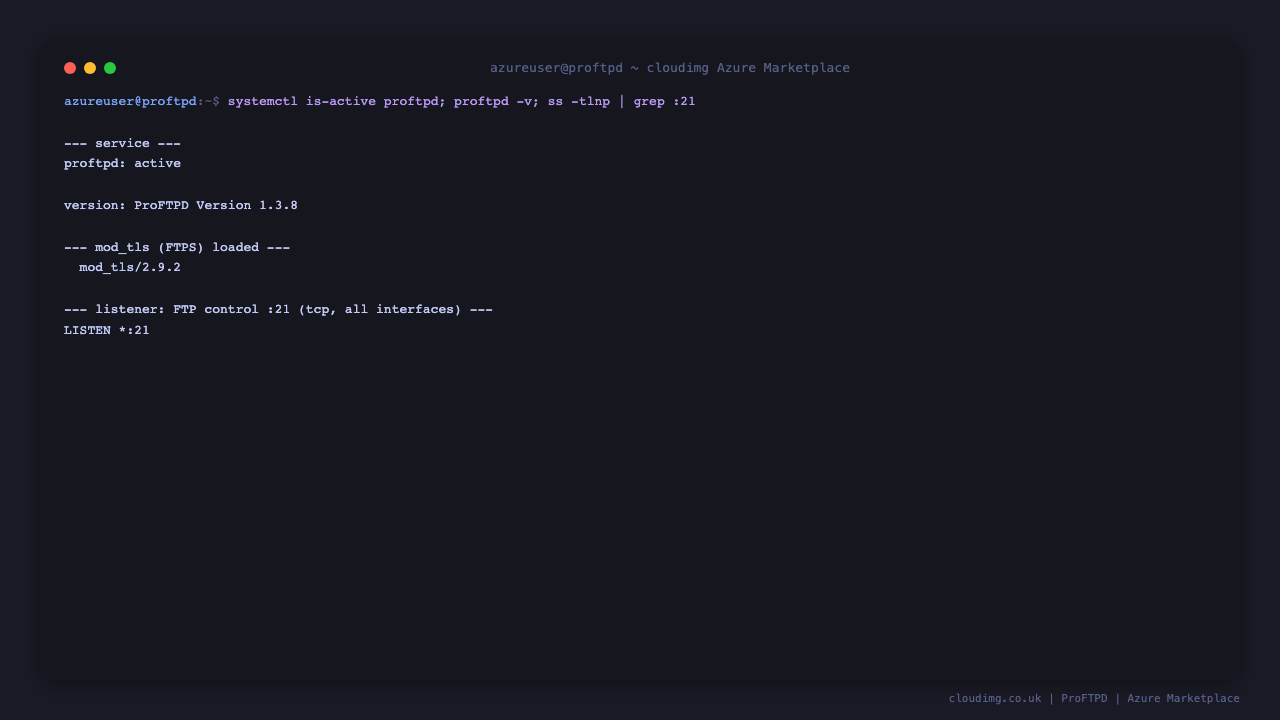Click the yellow minimize window dot
The image size is (1280, 720).
coord(90,68)
